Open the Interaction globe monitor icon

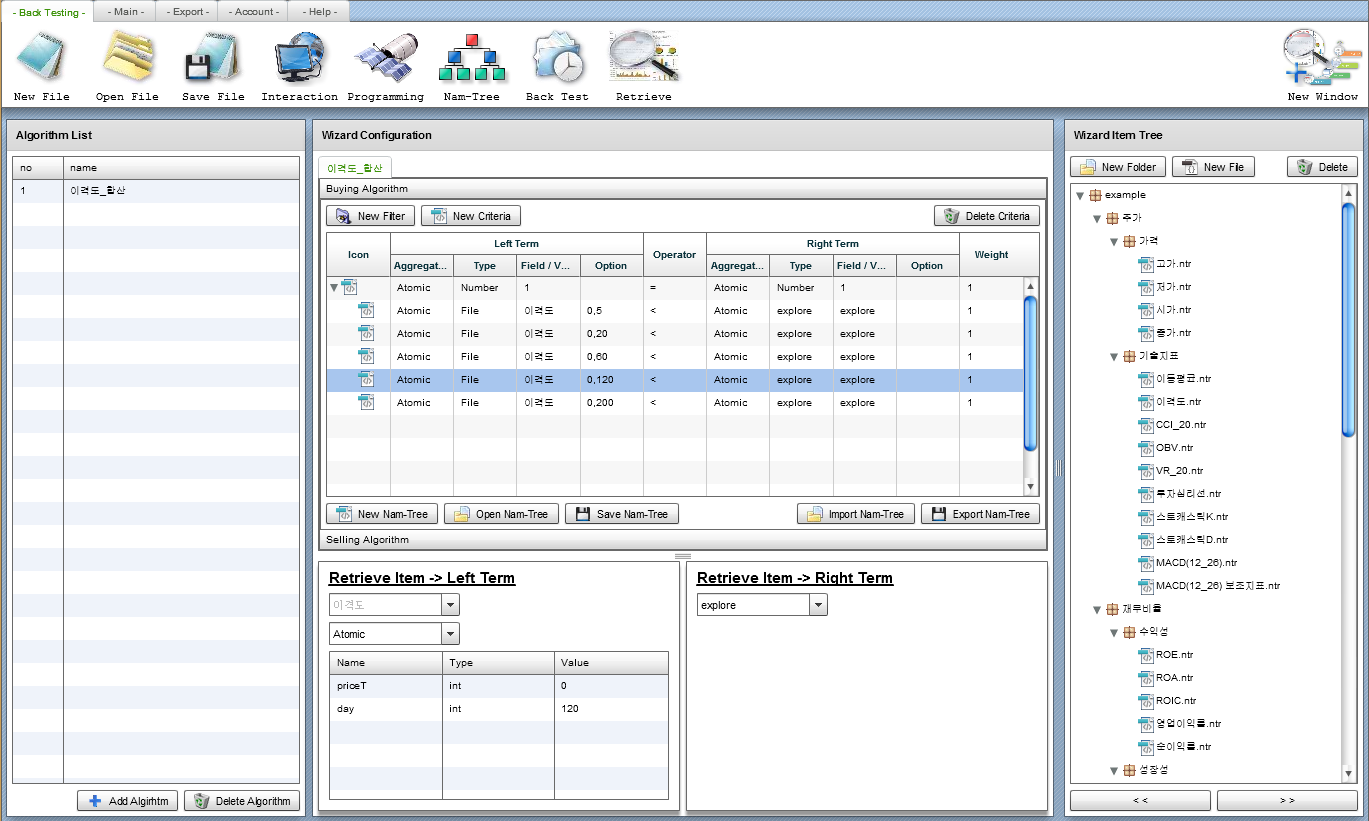[299, 58]
